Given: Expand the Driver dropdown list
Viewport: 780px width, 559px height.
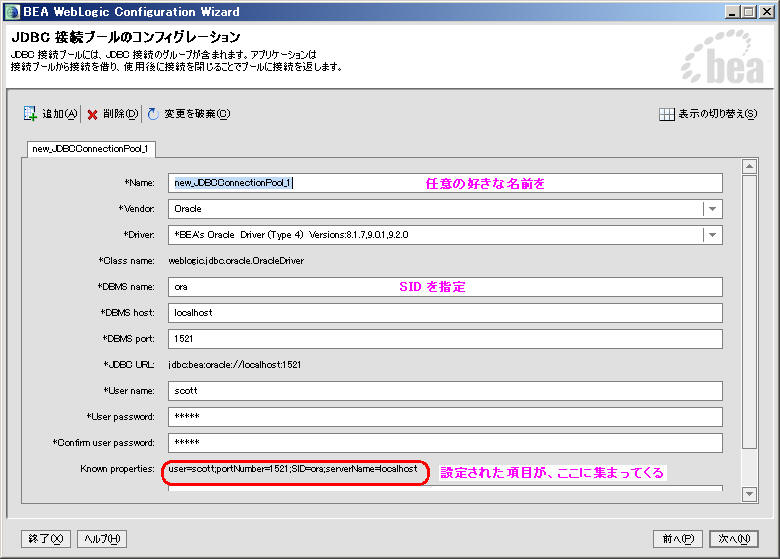Looking at the screenshot, I should point(711,235).
